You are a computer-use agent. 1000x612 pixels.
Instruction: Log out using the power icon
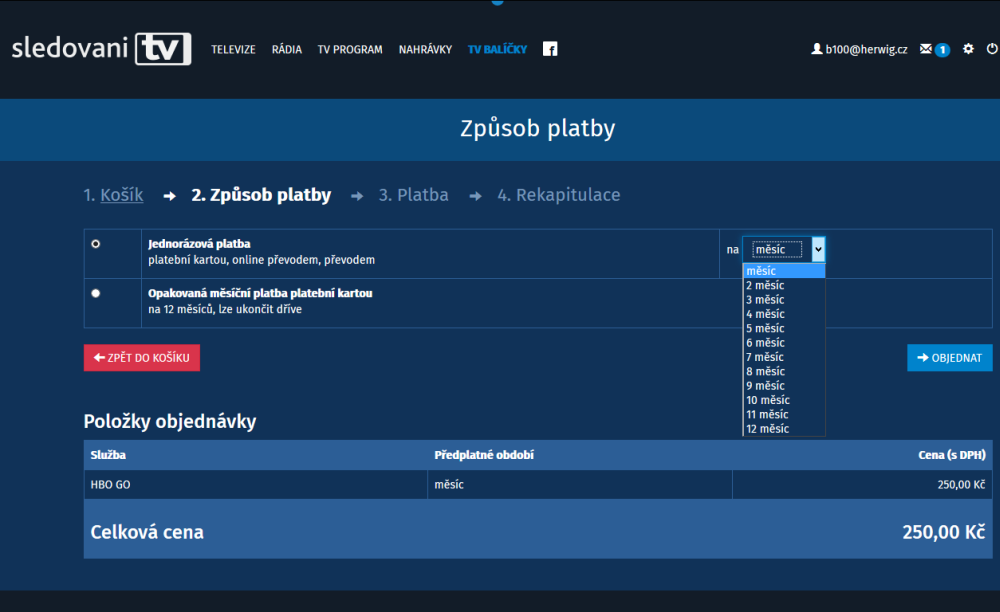click(x=990, y=49)
